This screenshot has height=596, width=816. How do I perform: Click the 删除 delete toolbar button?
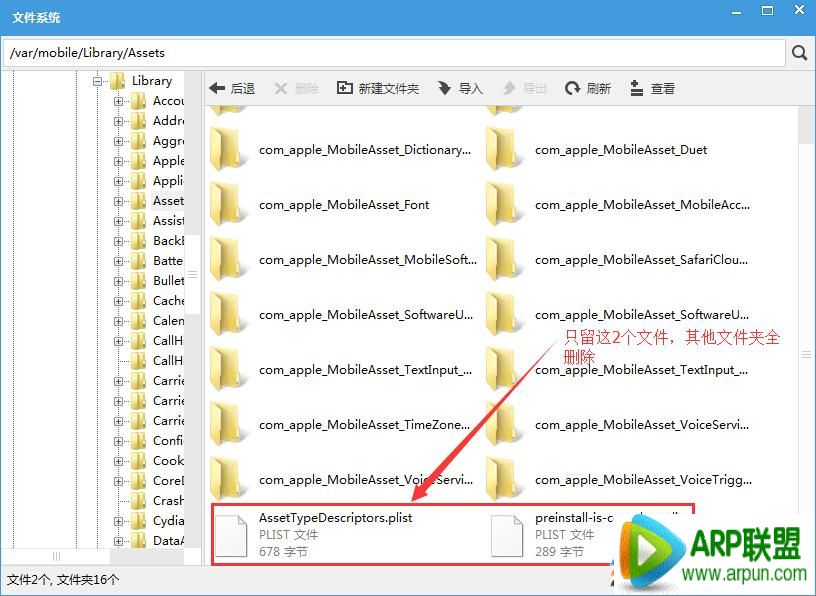[x=296, y=88]
